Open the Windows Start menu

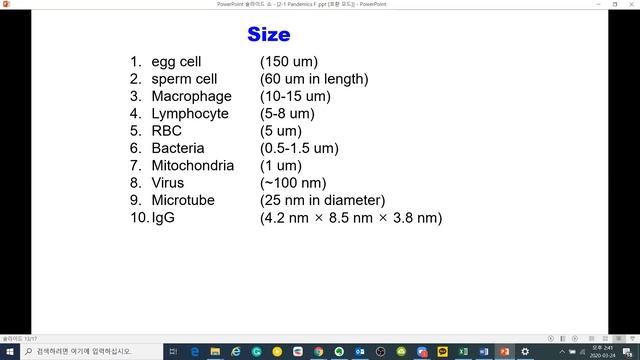10,351
